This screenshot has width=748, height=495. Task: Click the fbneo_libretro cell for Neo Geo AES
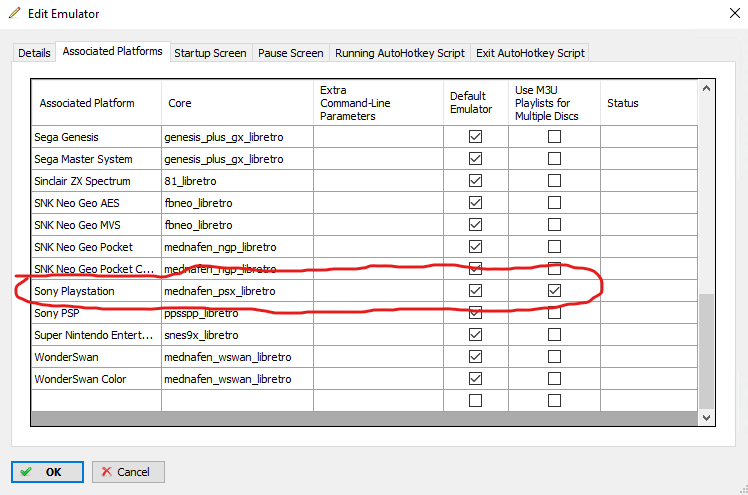(238, 203)
